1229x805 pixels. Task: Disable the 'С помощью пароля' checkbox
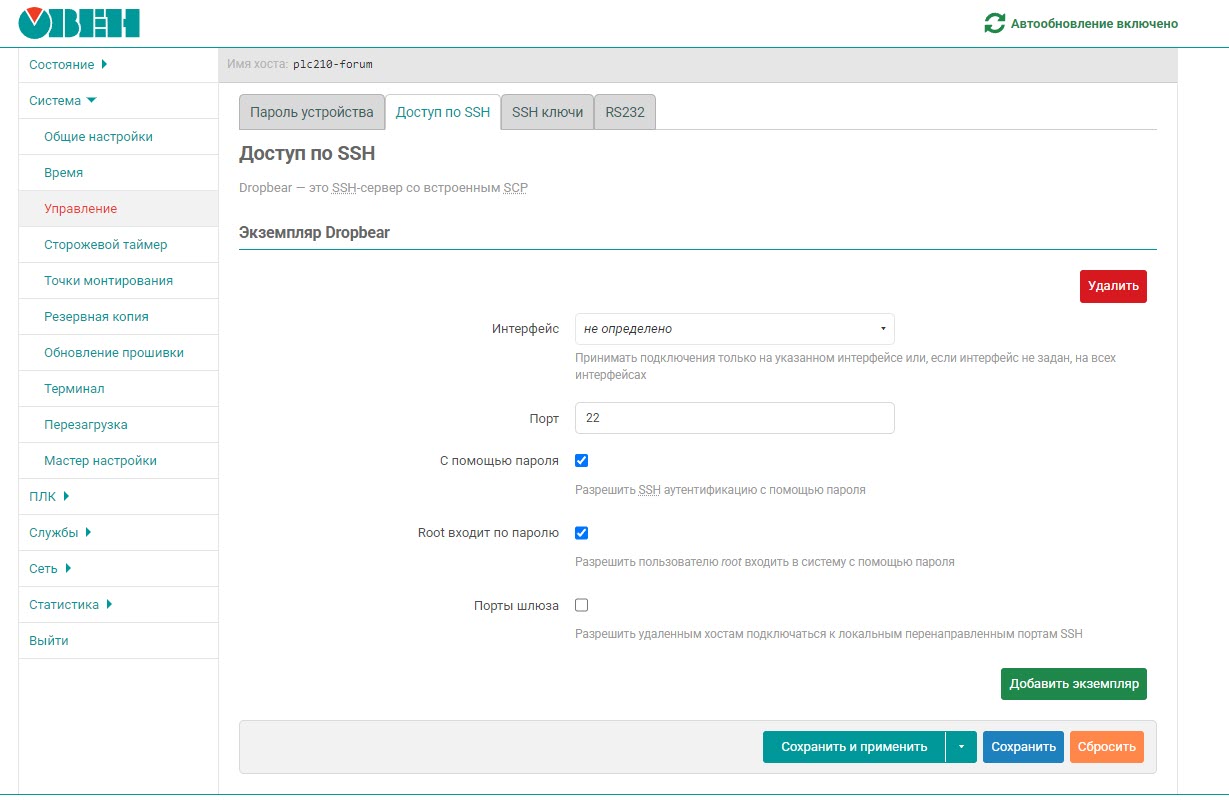pos(582,461)
